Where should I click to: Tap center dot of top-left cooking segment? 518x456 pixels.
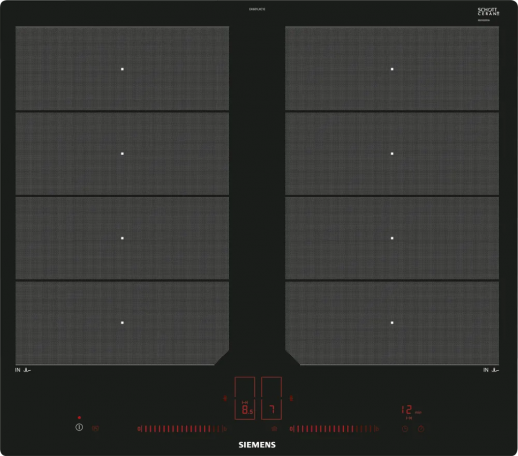coord(122,69)
